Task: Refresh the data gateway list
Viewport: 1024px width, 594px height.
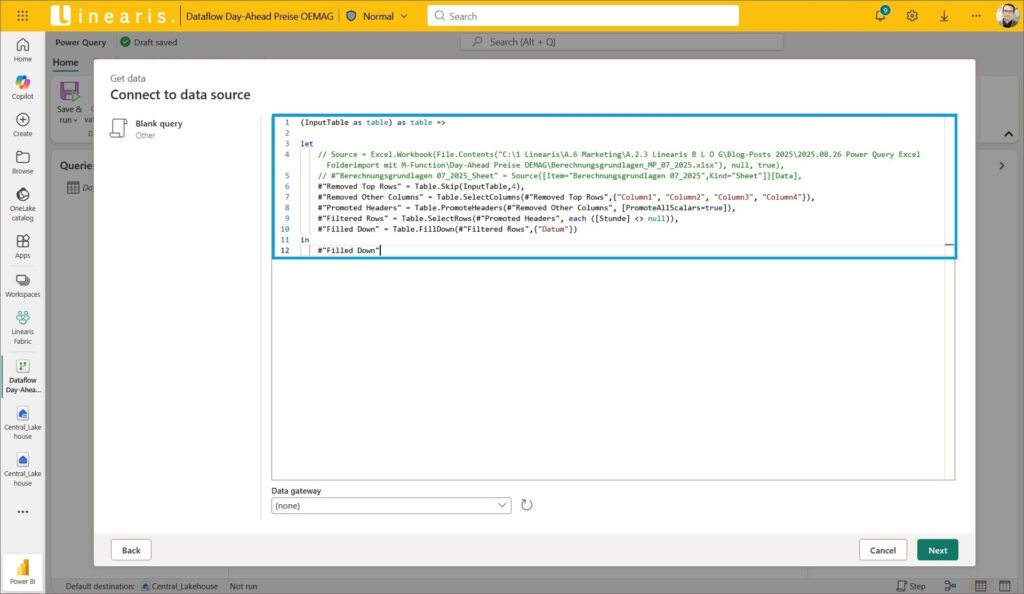Action: pyautogui.click(x=527, y=506)
